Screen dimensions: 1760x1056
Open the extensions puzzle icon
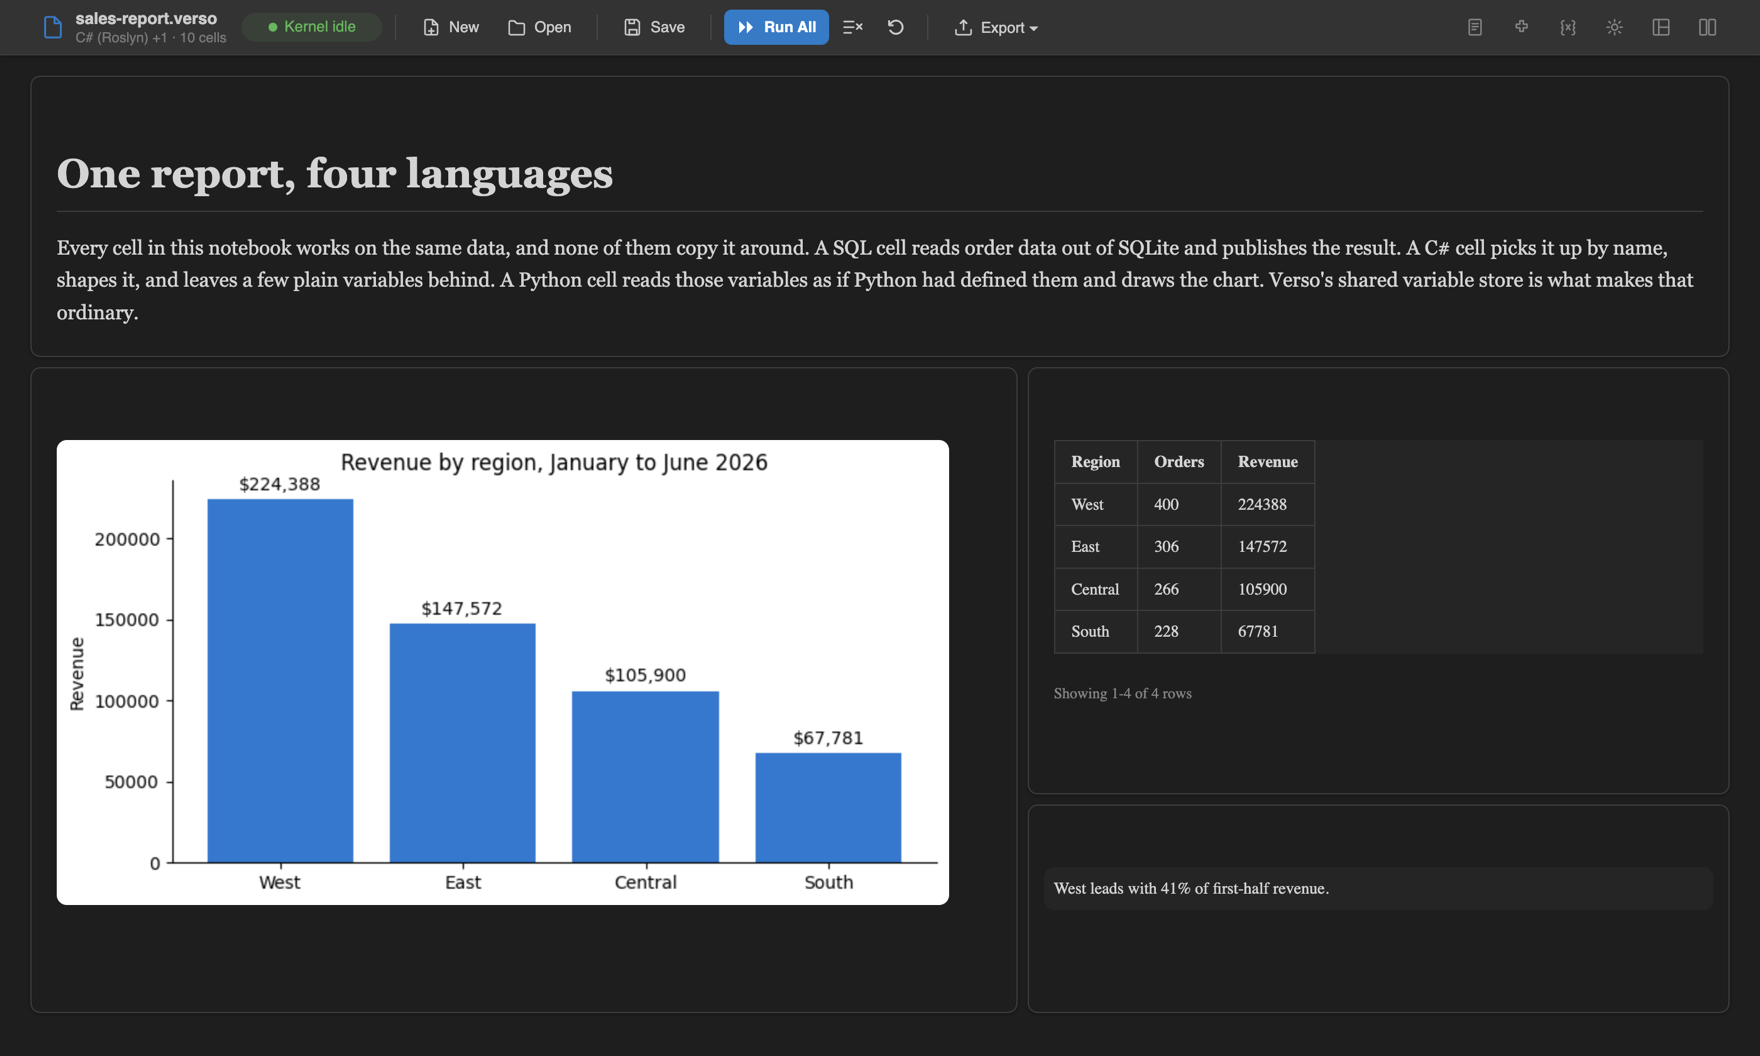coord(1522,27)
